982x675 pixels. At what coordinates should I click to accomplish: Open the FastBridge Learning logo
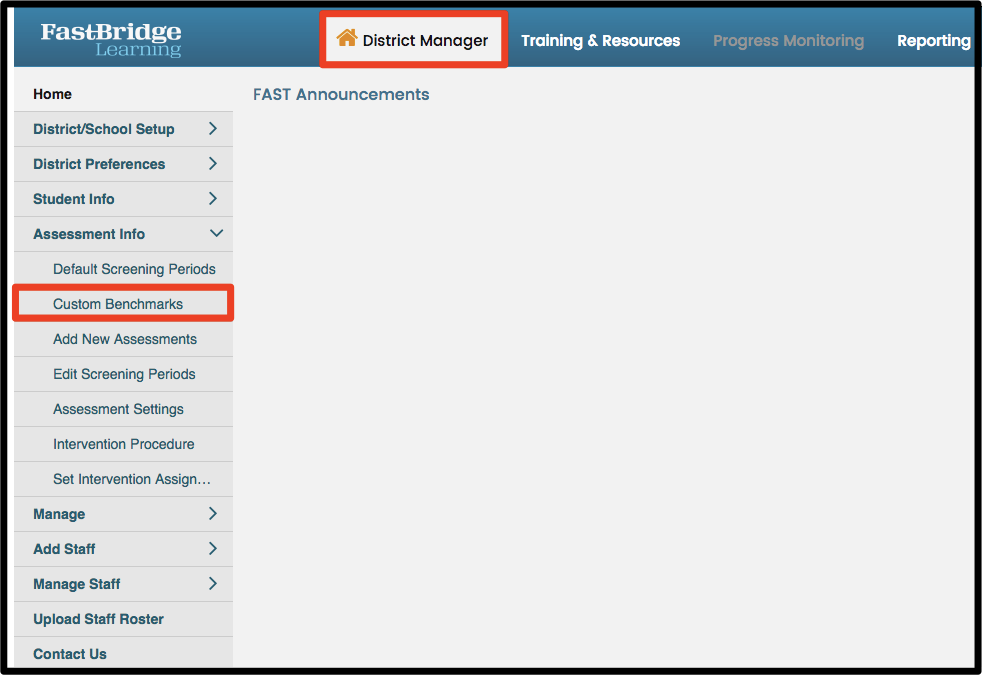[x=111, y=39]
